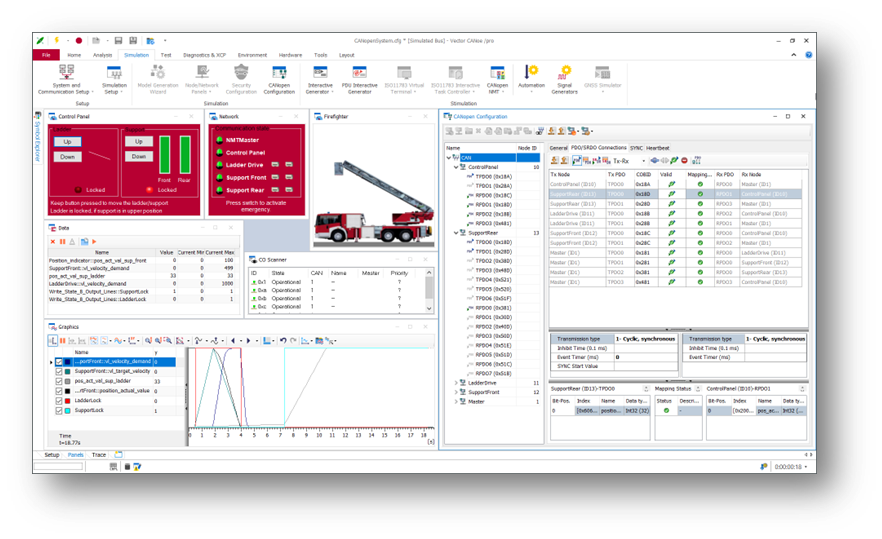This screenshot has width=882, height=539.
Task: Open the measurement time dropdown in status bar
Action: tap(806, 466)
